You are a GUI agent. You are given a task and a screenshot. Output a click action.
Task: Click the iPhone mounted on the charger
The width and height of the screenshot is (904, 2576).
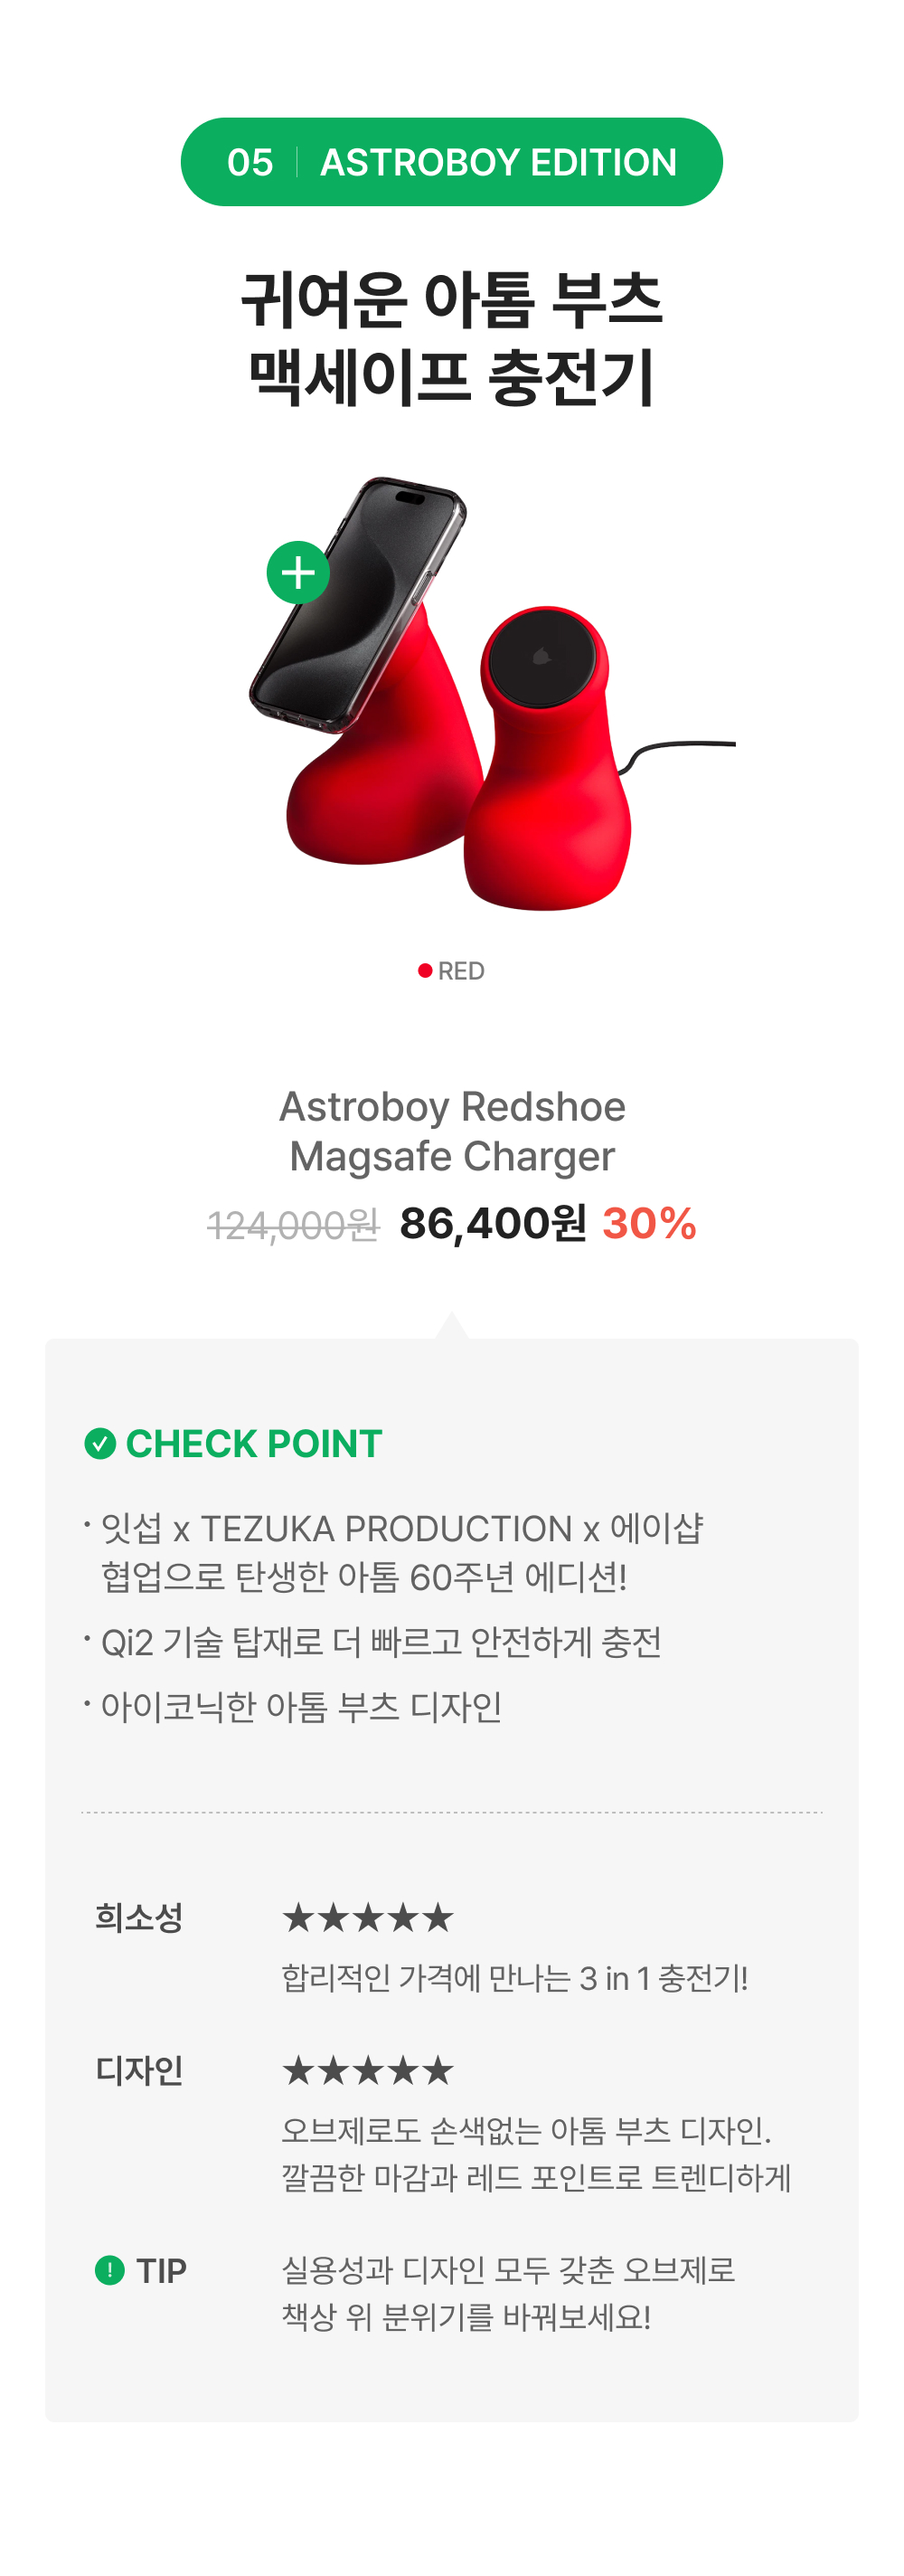coord(358,603)
